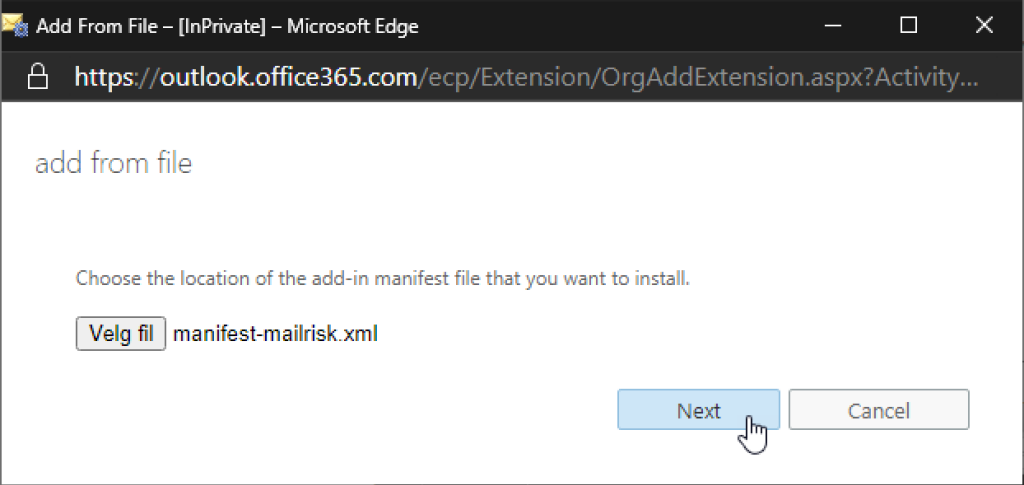Click the "add from file" heading
This screenshot has height=485, width=1024.
click(x=113, y=163)
